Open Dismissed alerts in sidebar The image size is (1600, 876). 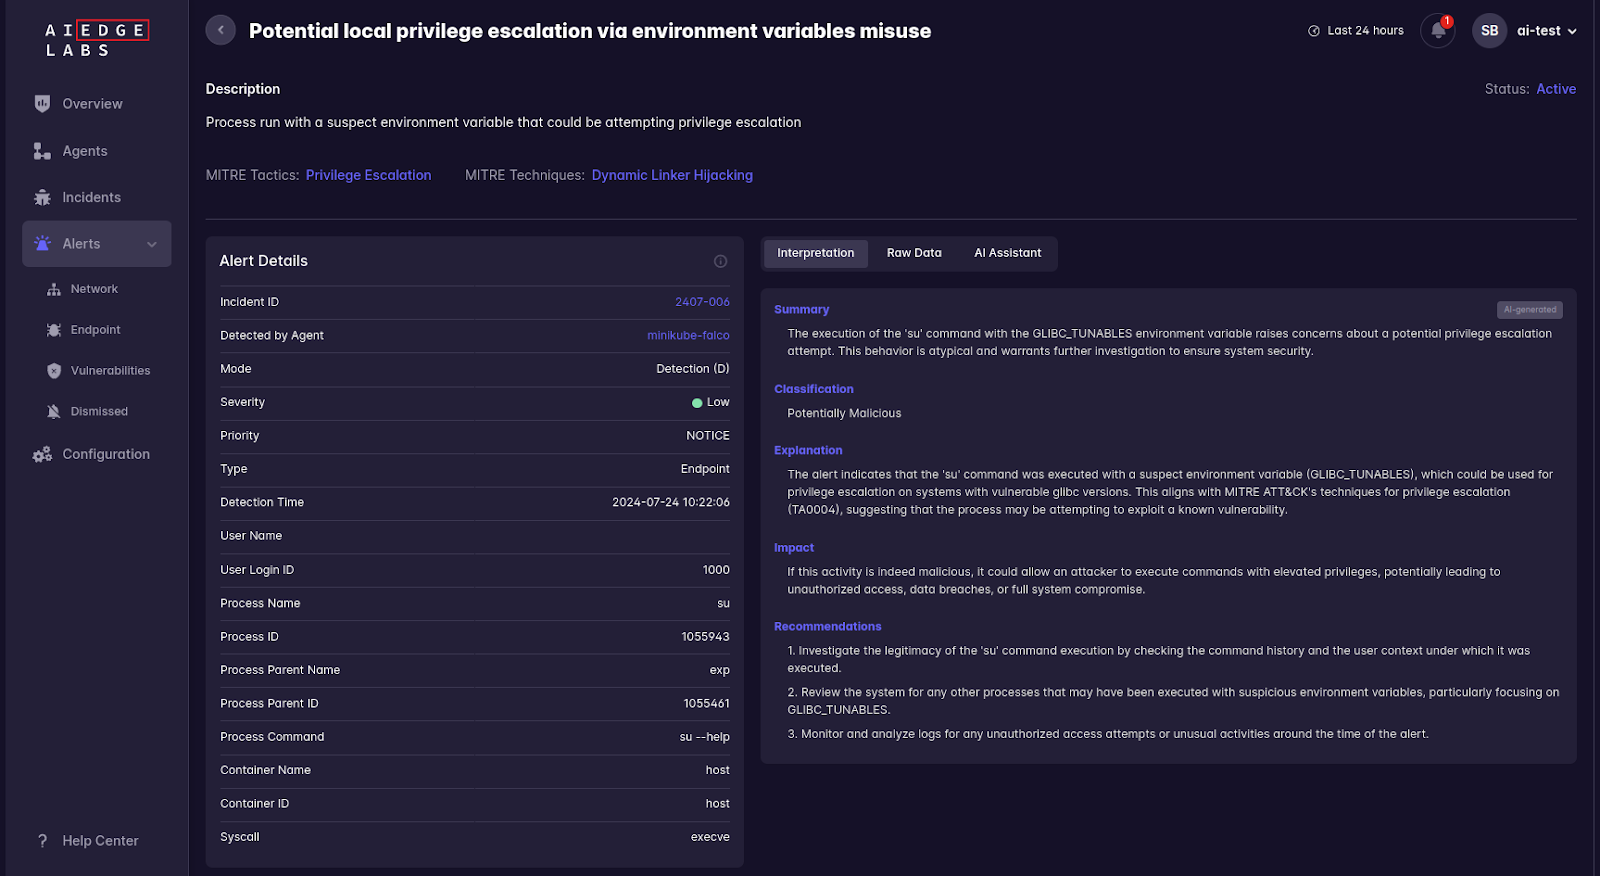point(98,412)
